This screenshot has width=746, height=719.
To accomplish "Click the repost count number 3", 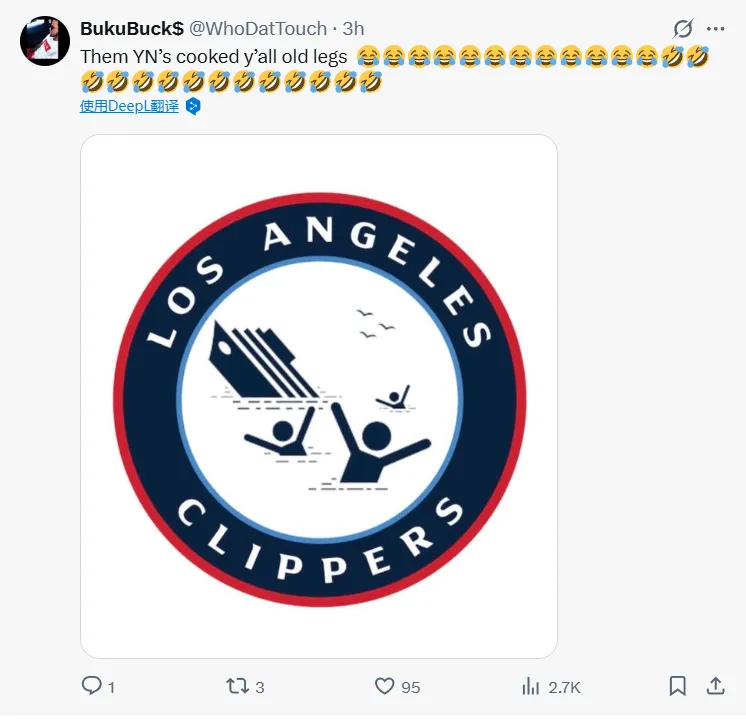I will pos(260,687).
